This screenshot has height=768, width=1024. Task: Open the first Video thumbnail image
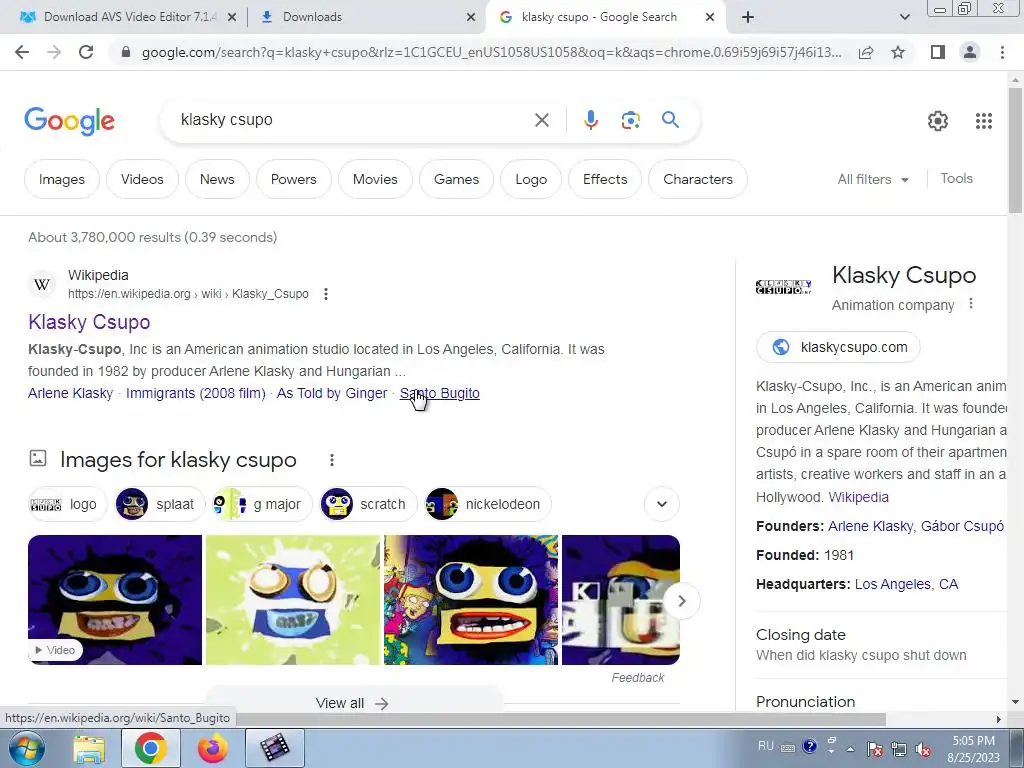tap(115, 600)
